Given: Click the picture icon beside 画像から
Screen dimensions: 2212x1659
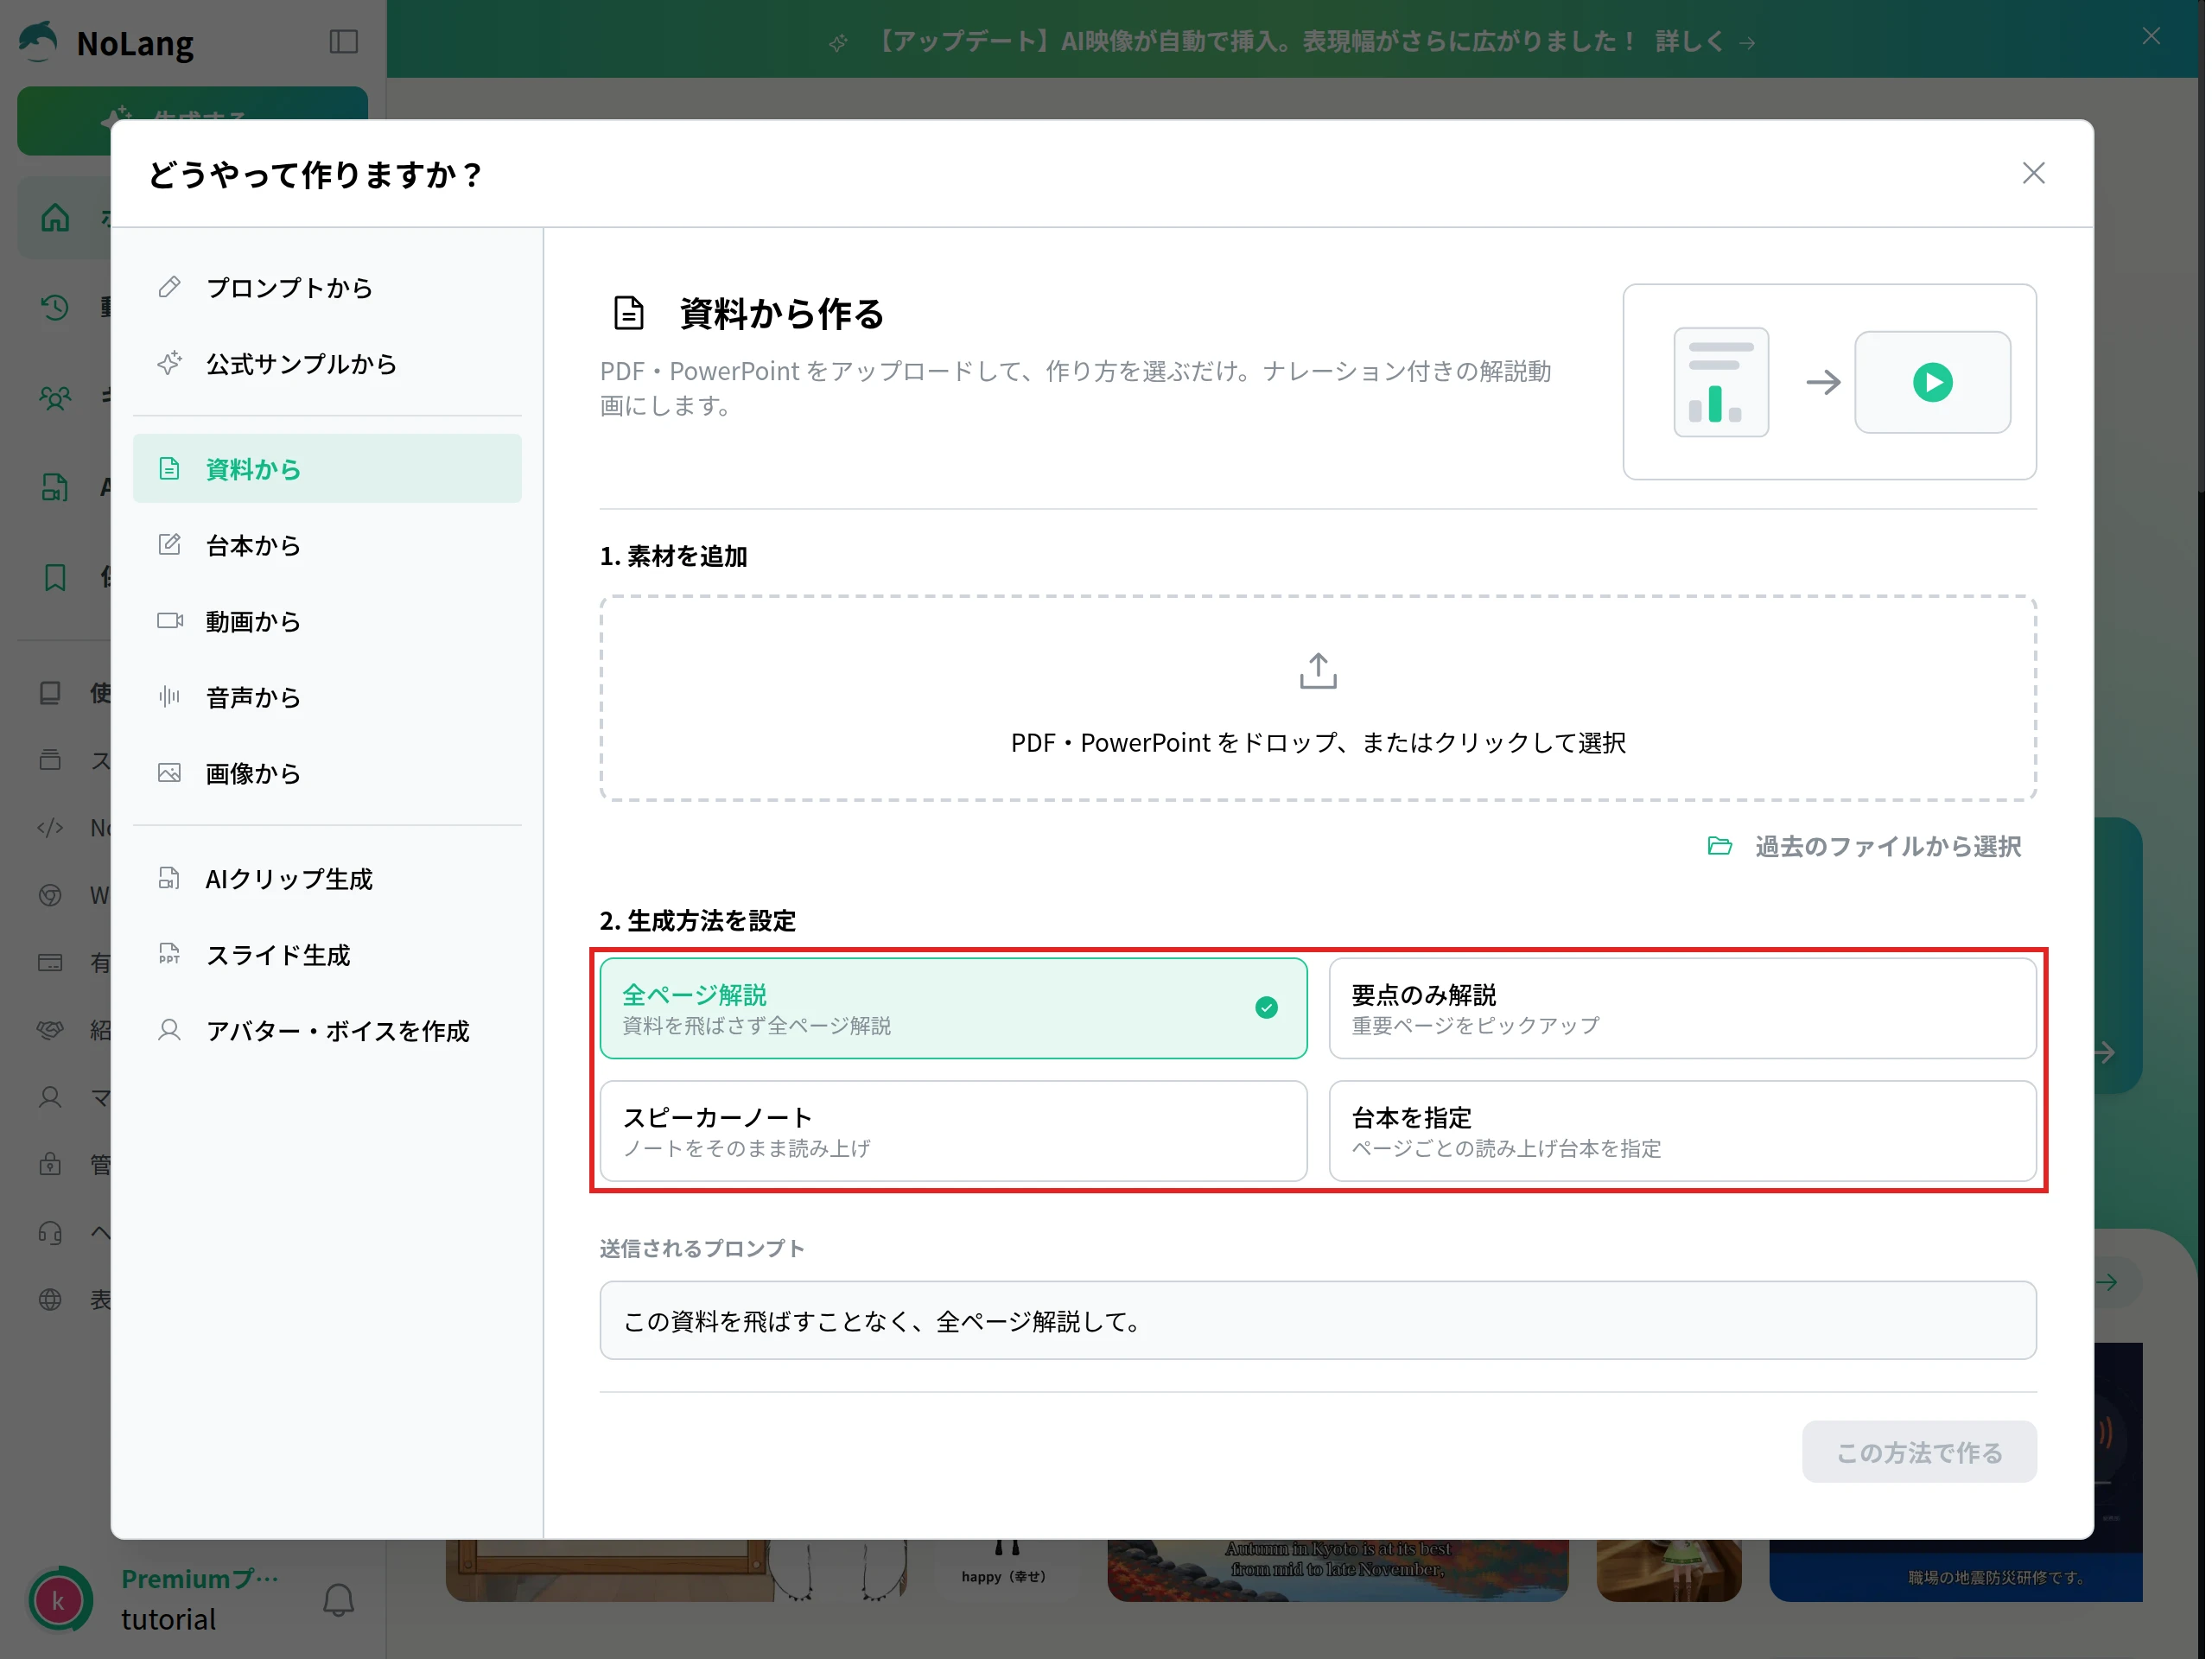Looking at the screenshot, I should (170, 772).
